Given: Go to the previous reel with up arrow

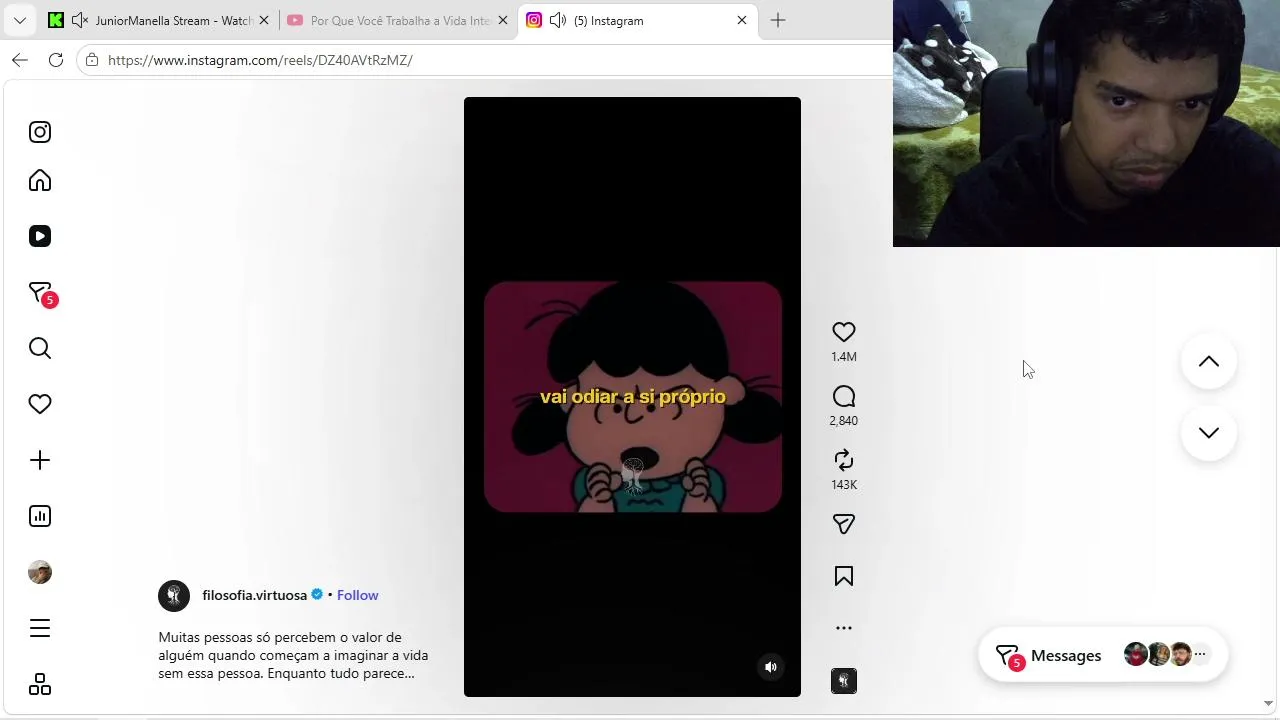Looking at the screenshot, I should (1209, 361).
